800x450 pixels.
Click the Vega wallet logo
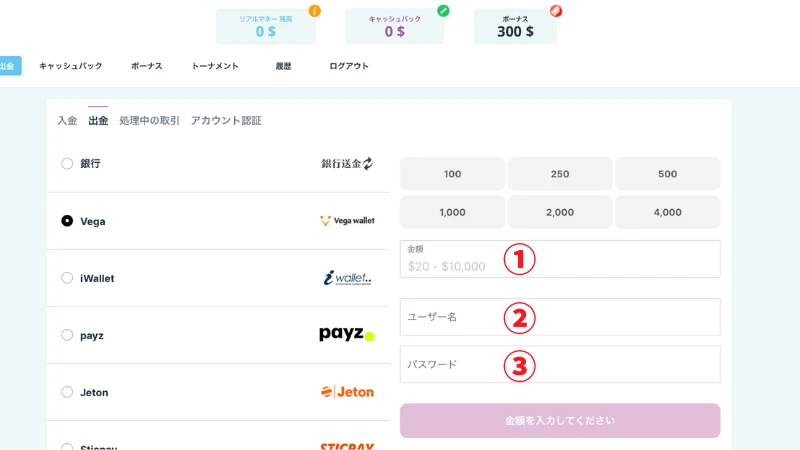click(x=347, y=220)
